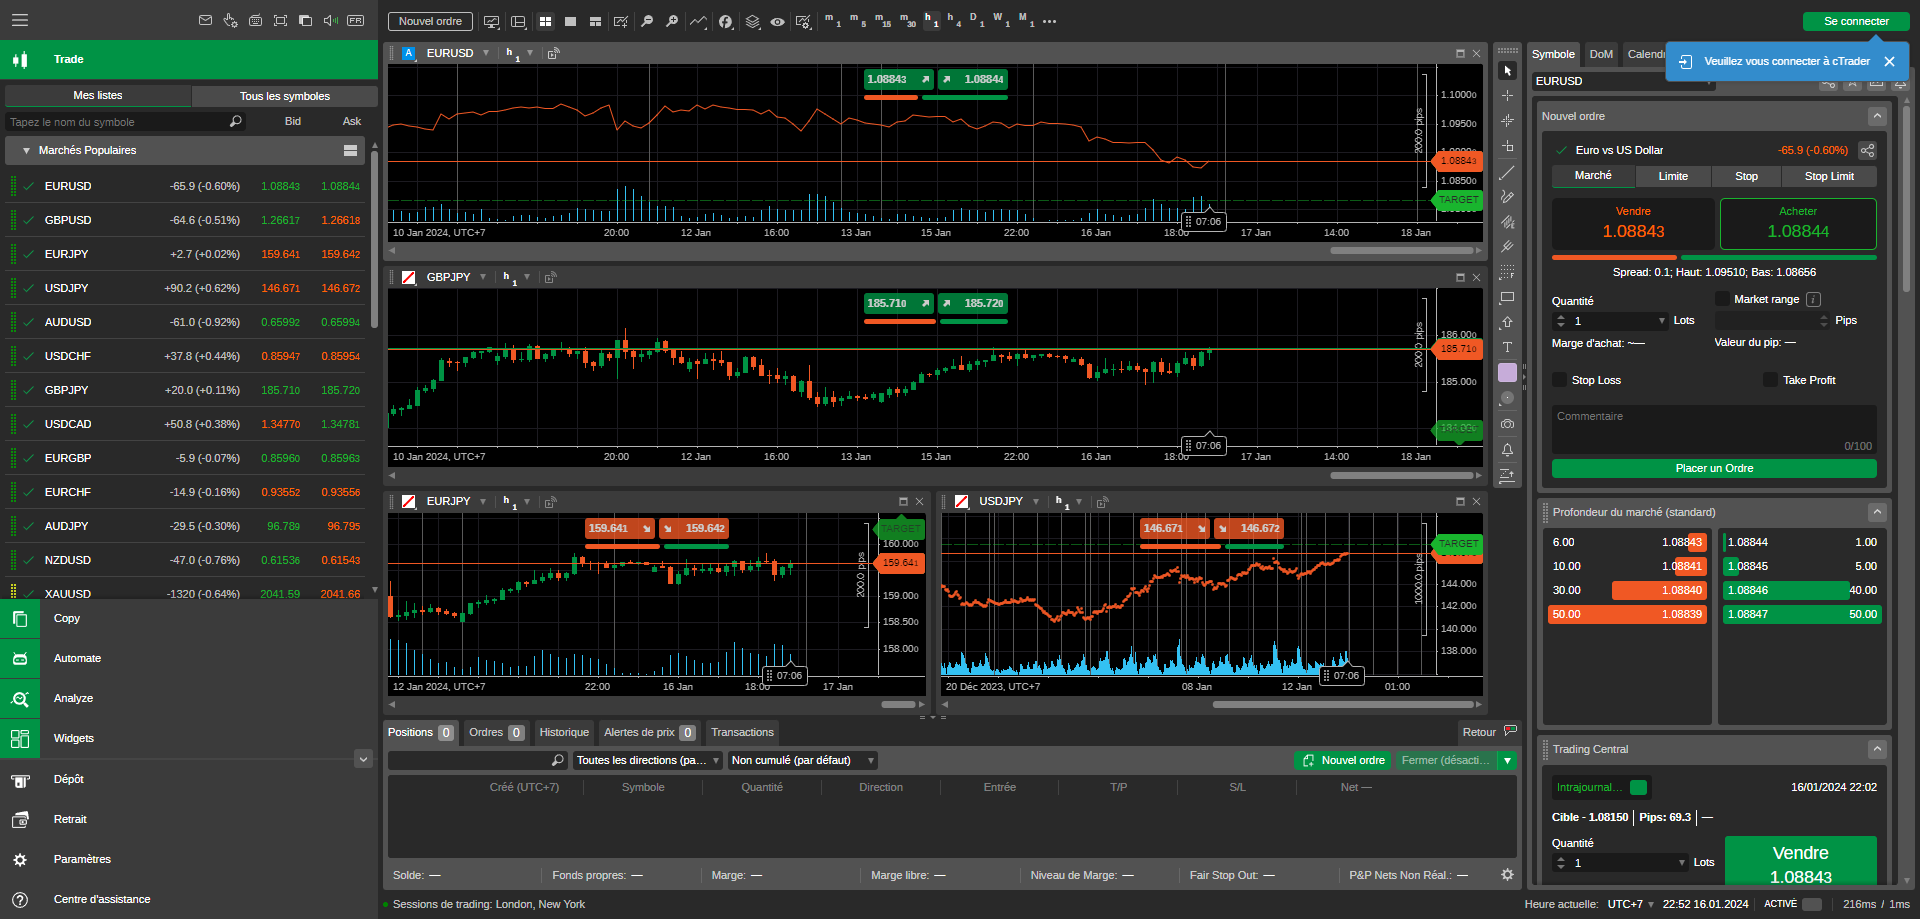Viewport: 1920px width, 919px height.
Task: Click the 'Se connecter' button
Action: point(1857,21)
